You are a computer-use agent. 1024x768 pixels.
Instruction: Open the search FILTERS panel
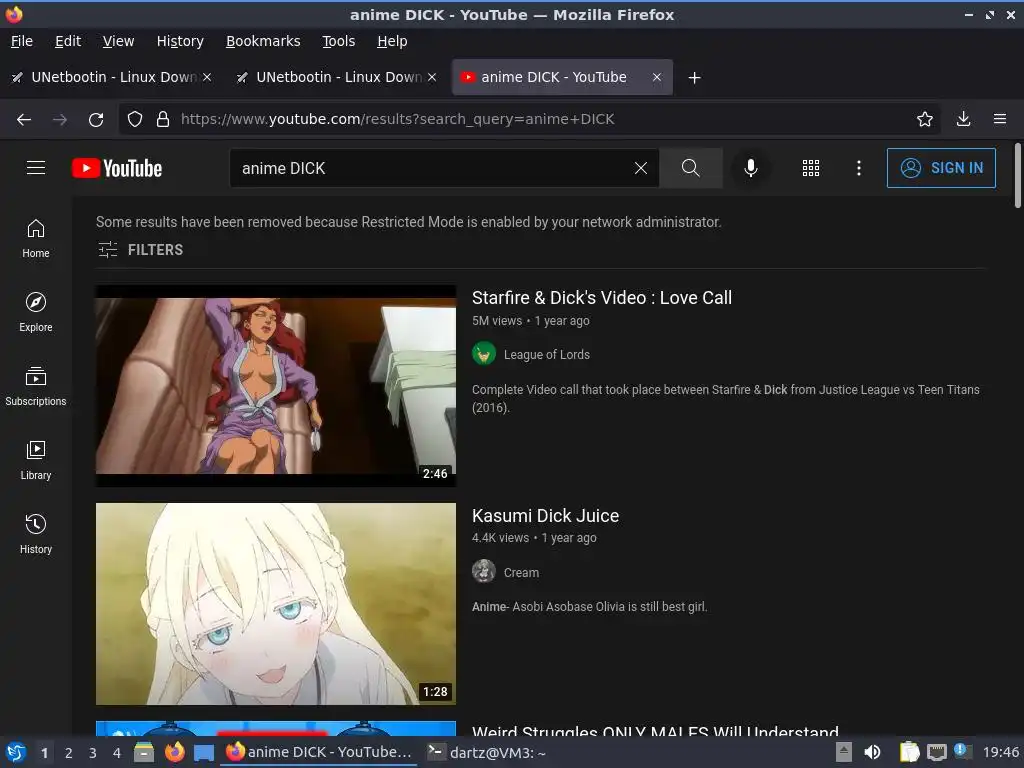point(140,249)
